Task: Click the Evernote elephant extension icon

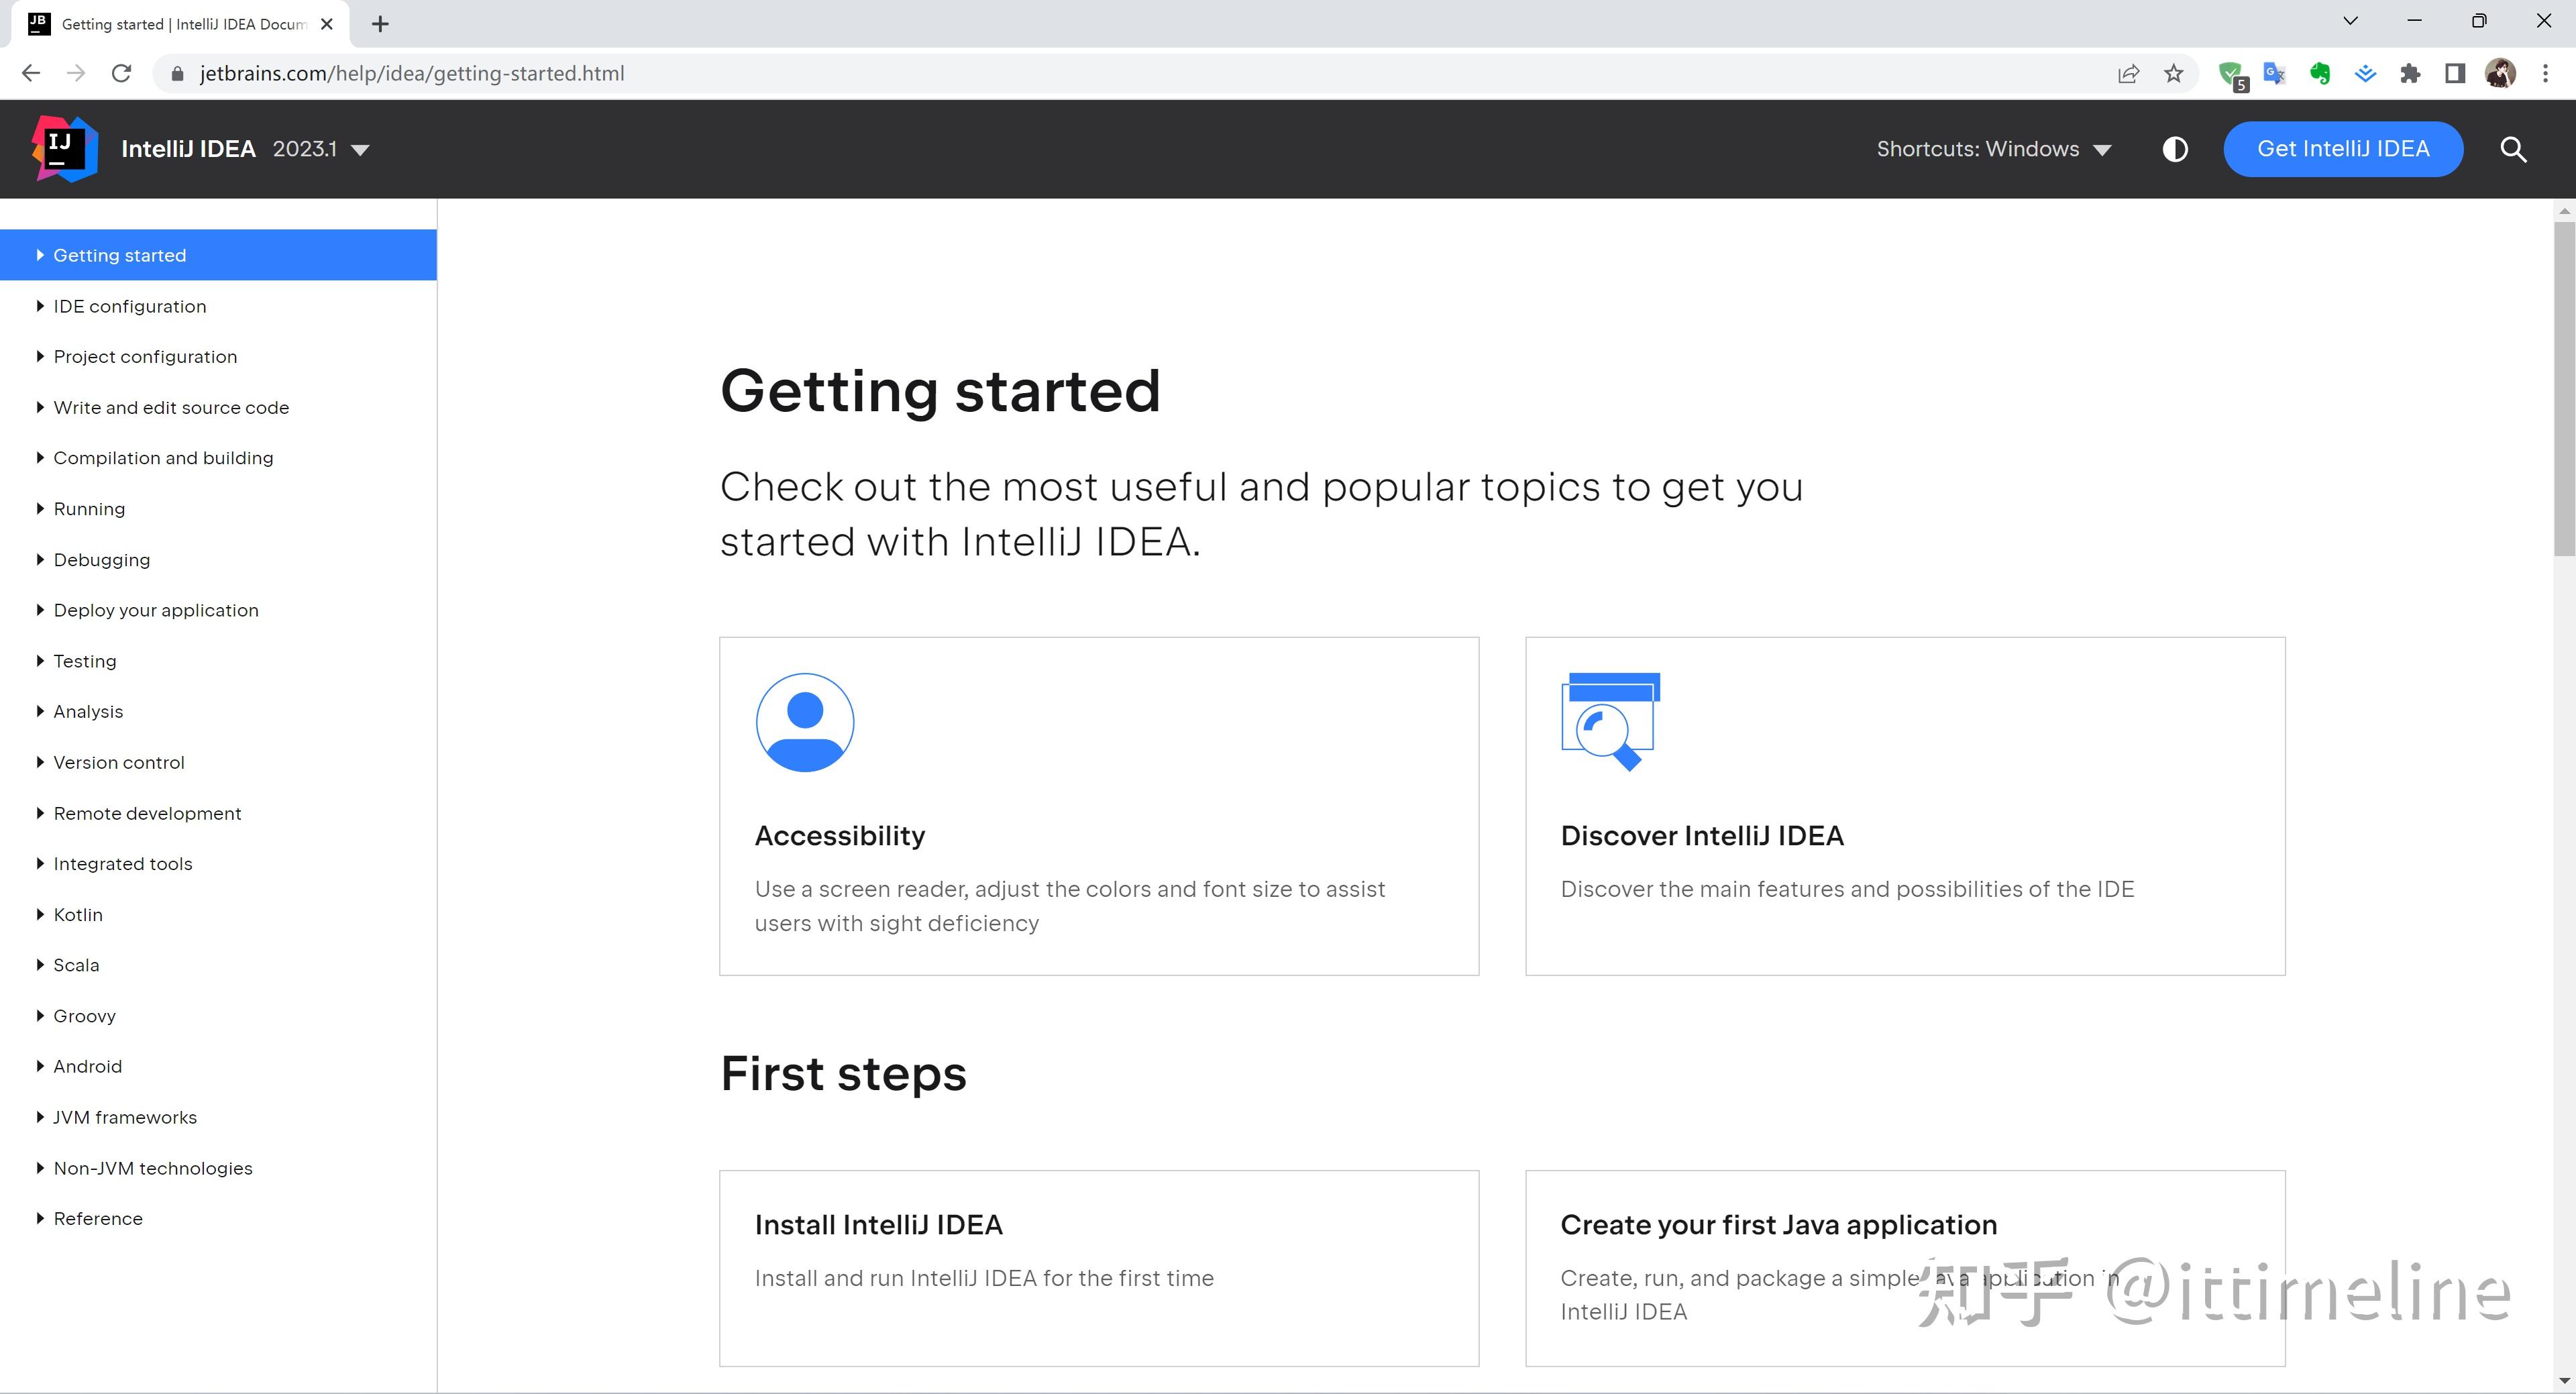Action: click(2319, 73)
